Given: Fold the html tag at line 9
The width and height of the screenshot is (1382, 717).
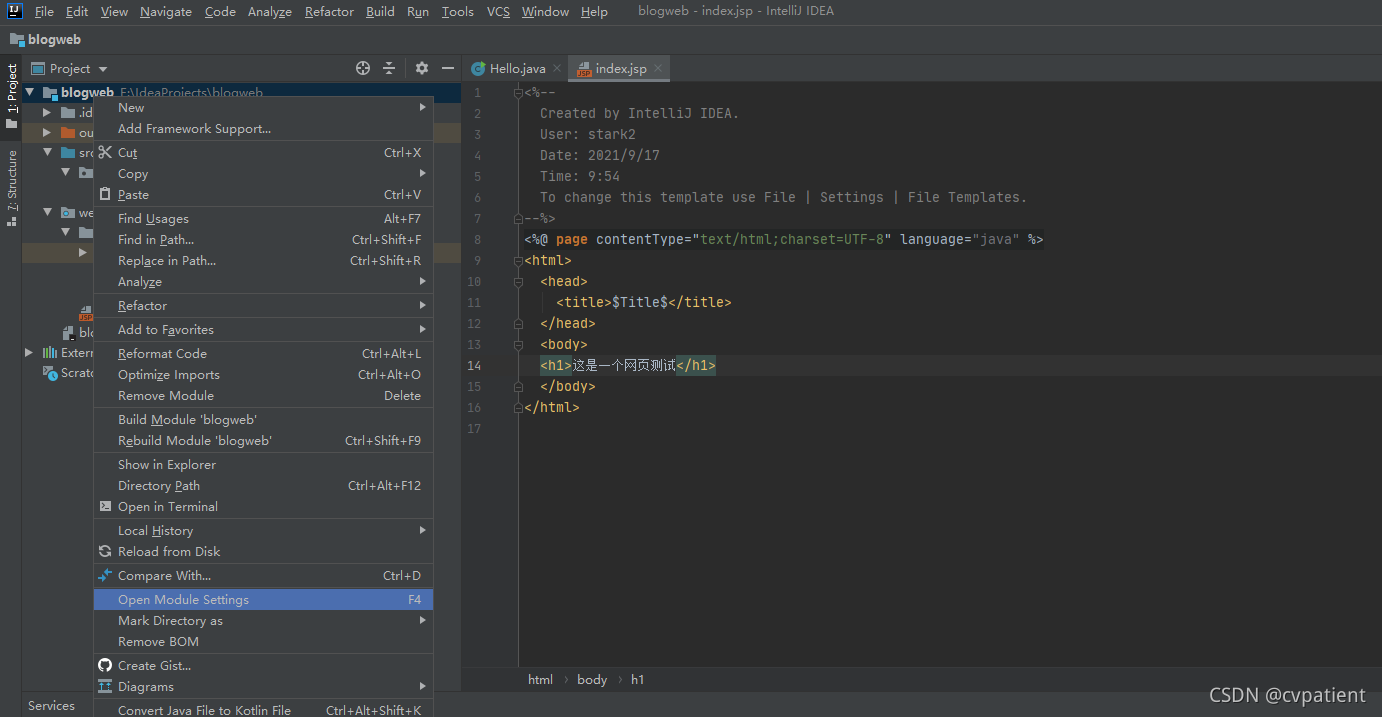Looking at the screenshot, I should coord(518,261).
